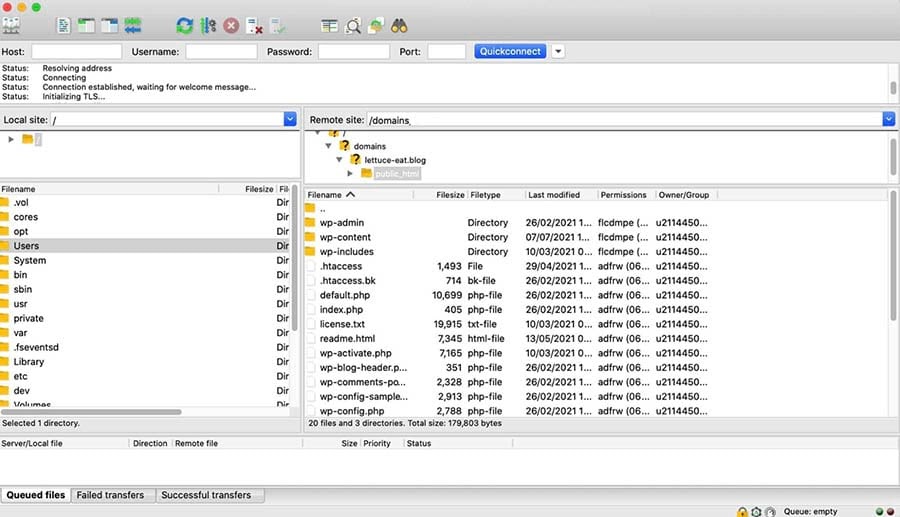
Task: Toggle synchronized browsing
Action: coord(375,26)
